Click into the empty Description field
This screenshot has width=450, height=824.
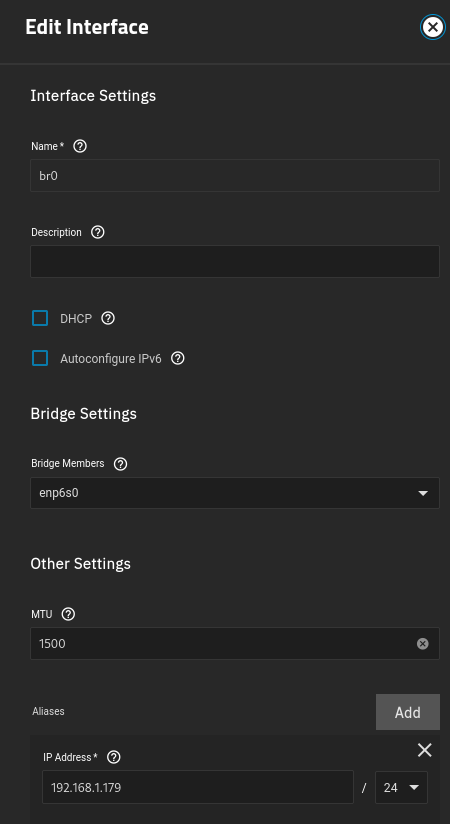click(x=235, y=261)
